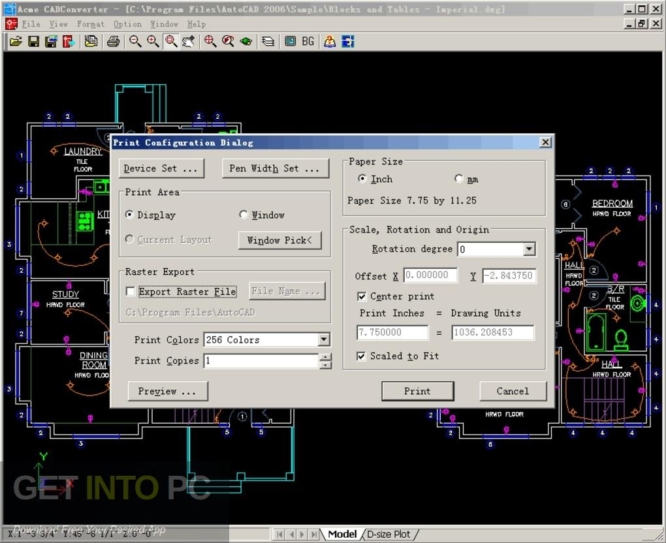Image resolution: width=666 pixels, height=543 pixels.
Task: Click the Drawing Units value field
Action: pyautogui.click(x=492, y=332)
